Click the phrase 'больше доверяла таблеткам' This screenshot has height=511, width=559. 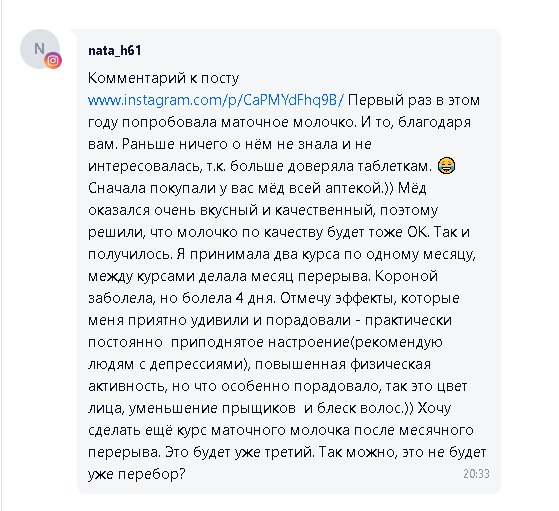(x=330, y=166)
